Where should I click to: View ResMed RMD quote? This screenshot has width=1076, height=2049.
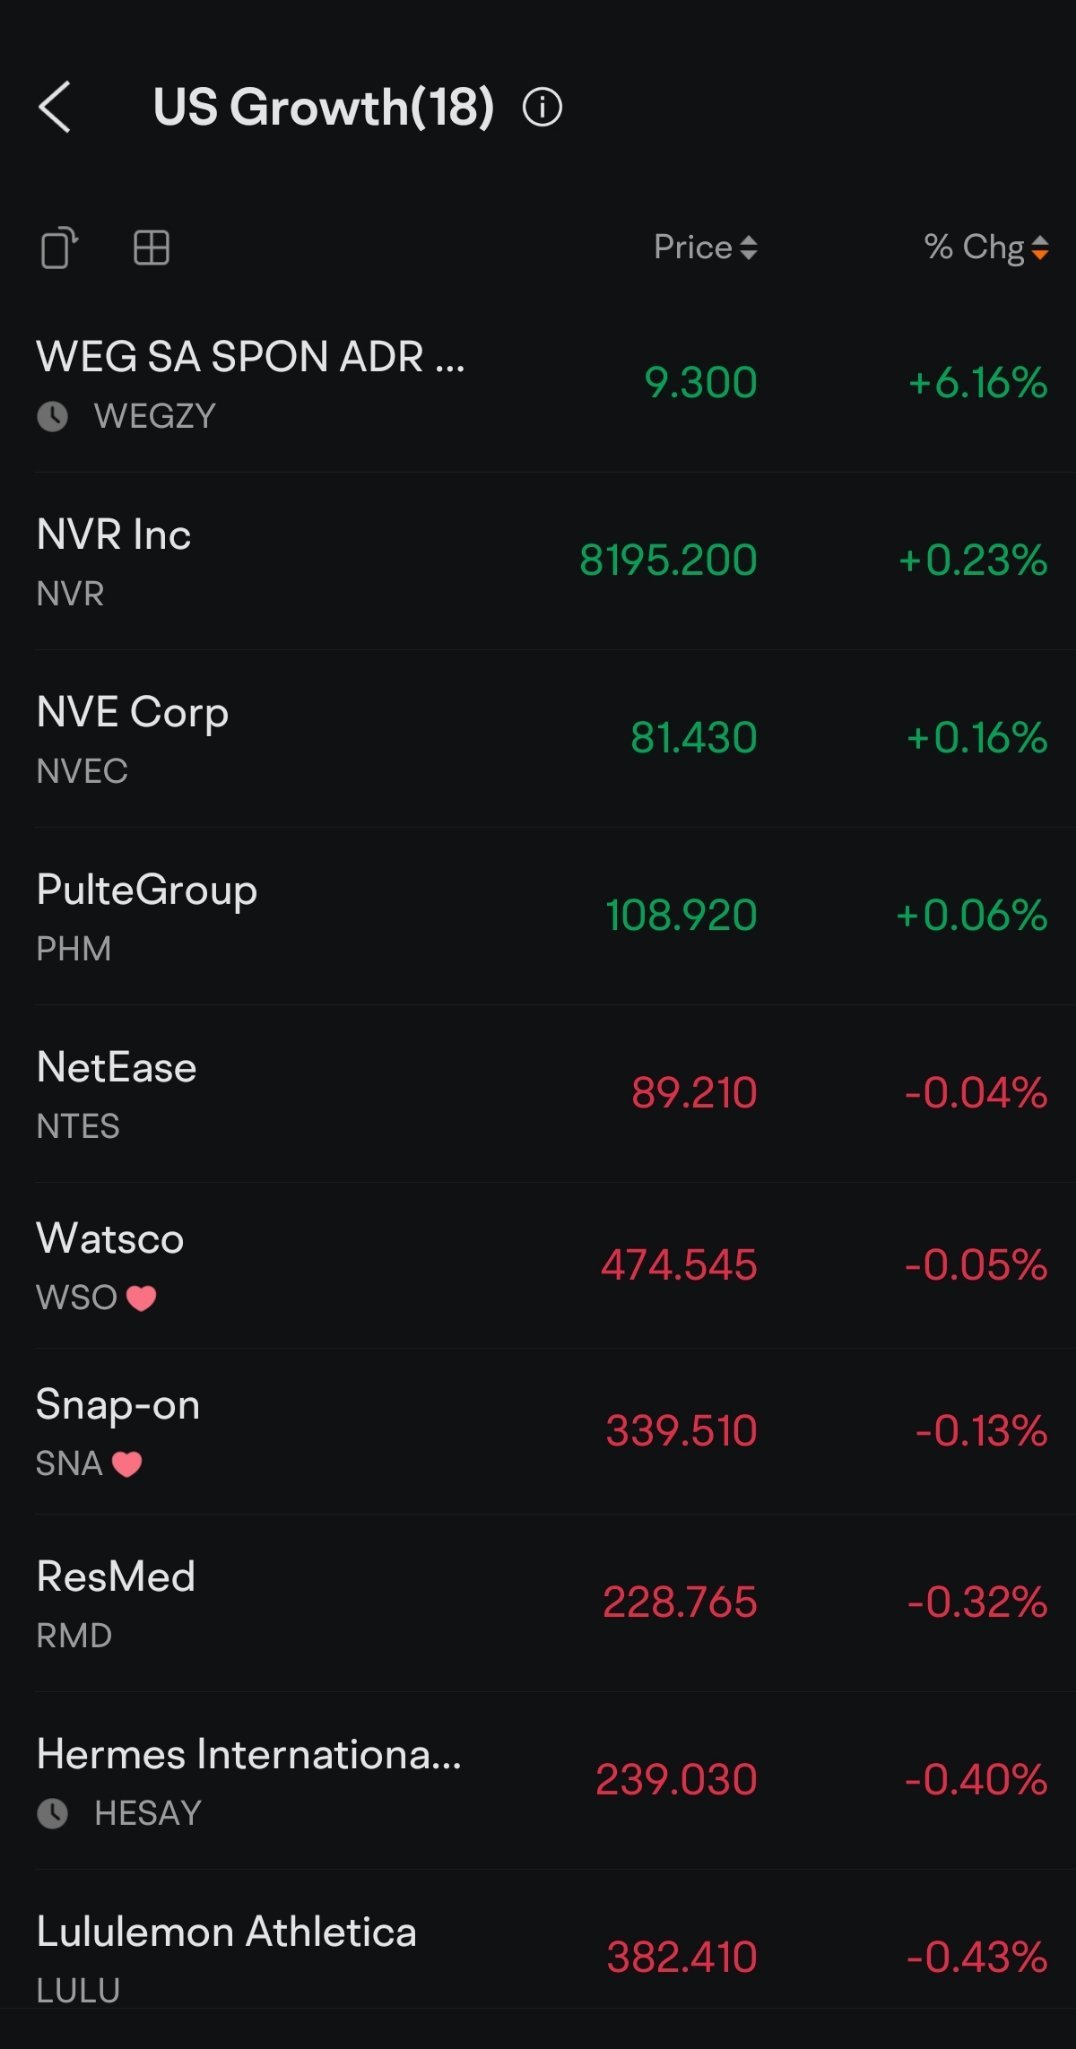pyautogui.click(x=538, y=1603)
